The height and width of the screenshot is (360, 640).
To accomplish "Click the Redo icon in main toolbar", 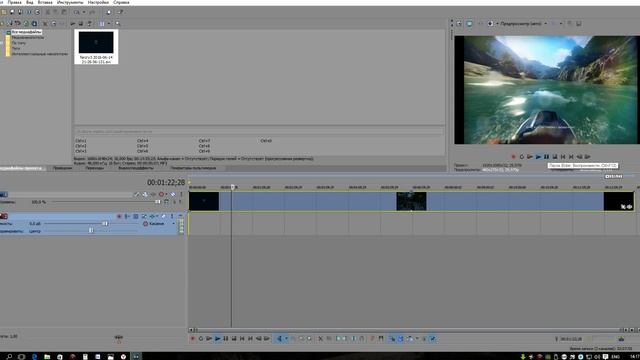I will [92, 12].
